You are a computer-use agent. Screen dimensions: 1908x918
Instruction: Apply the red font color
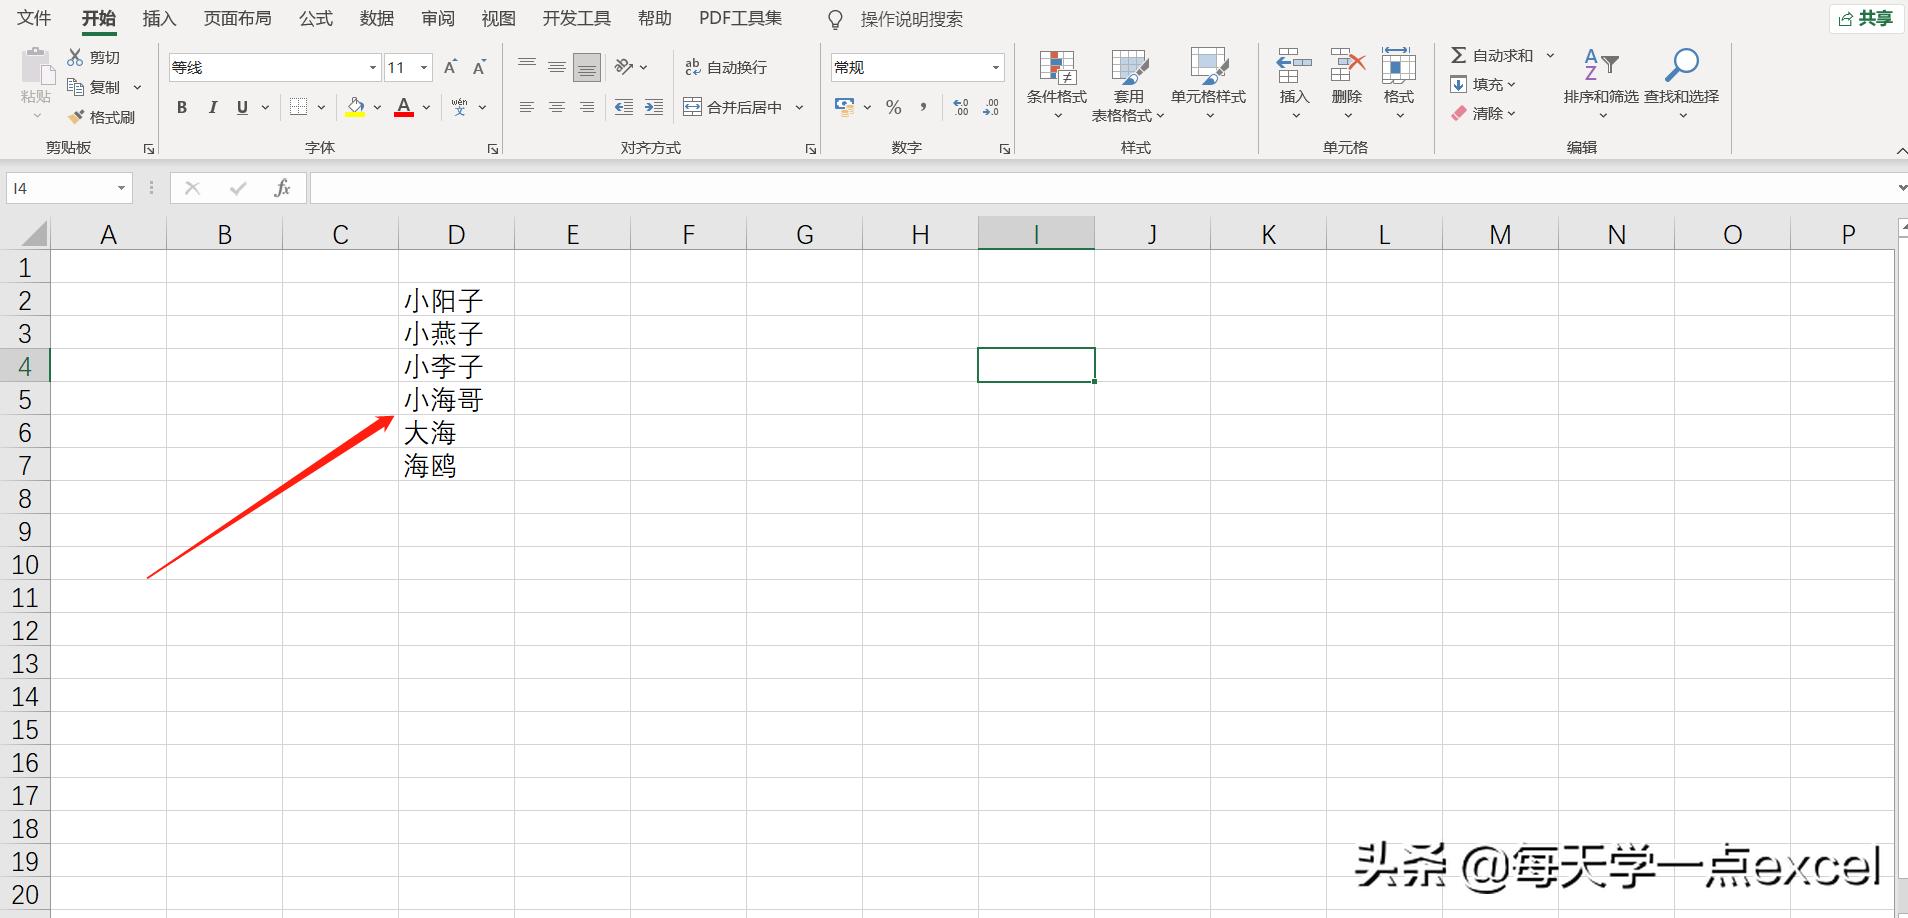tap(404, 107)
